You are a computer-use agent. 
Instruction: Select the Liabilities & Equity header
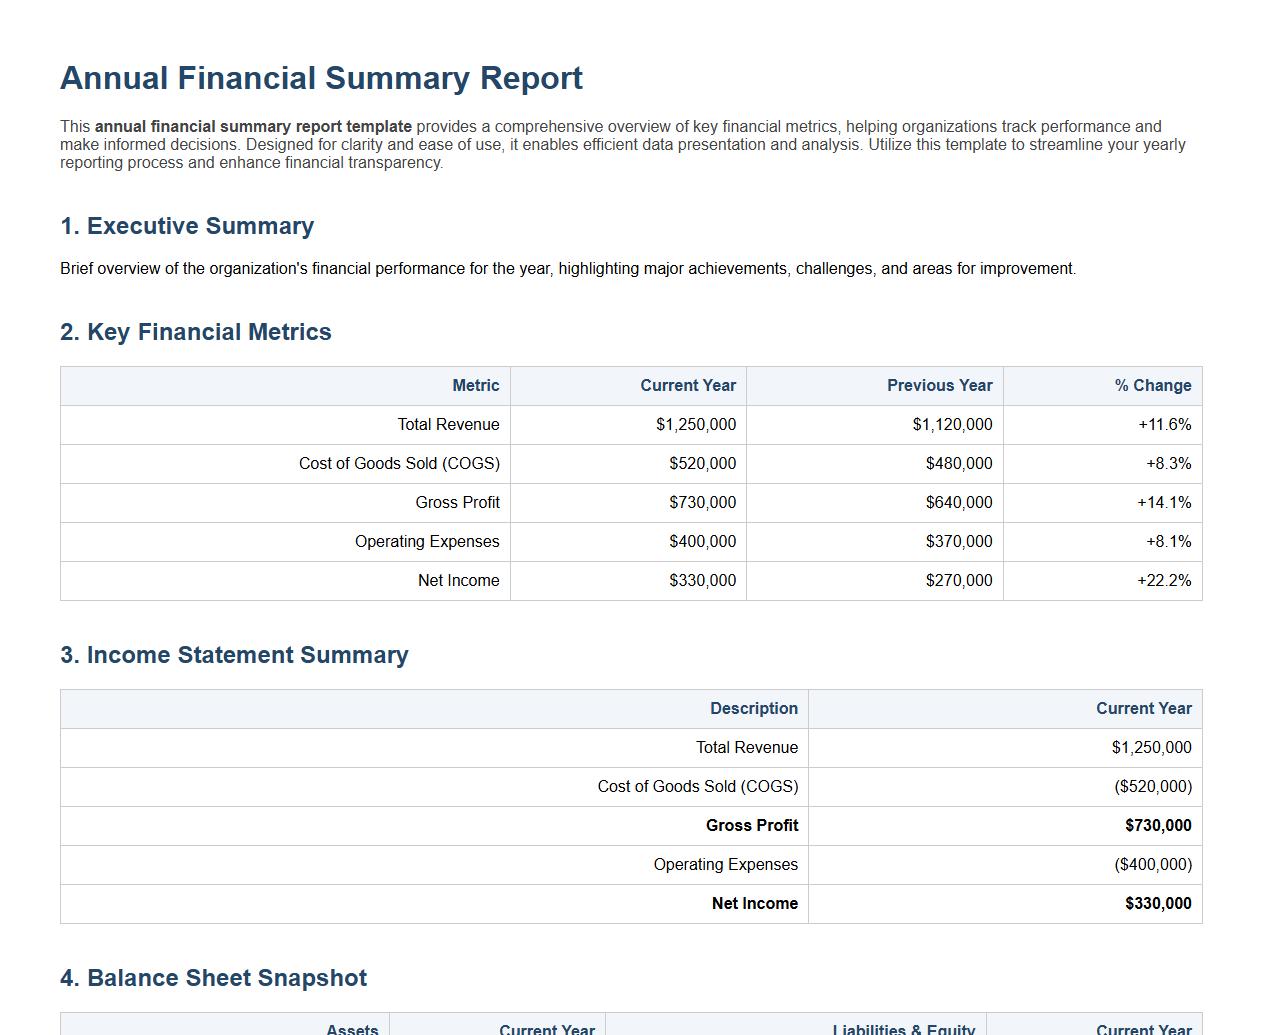pos(904,1028)
